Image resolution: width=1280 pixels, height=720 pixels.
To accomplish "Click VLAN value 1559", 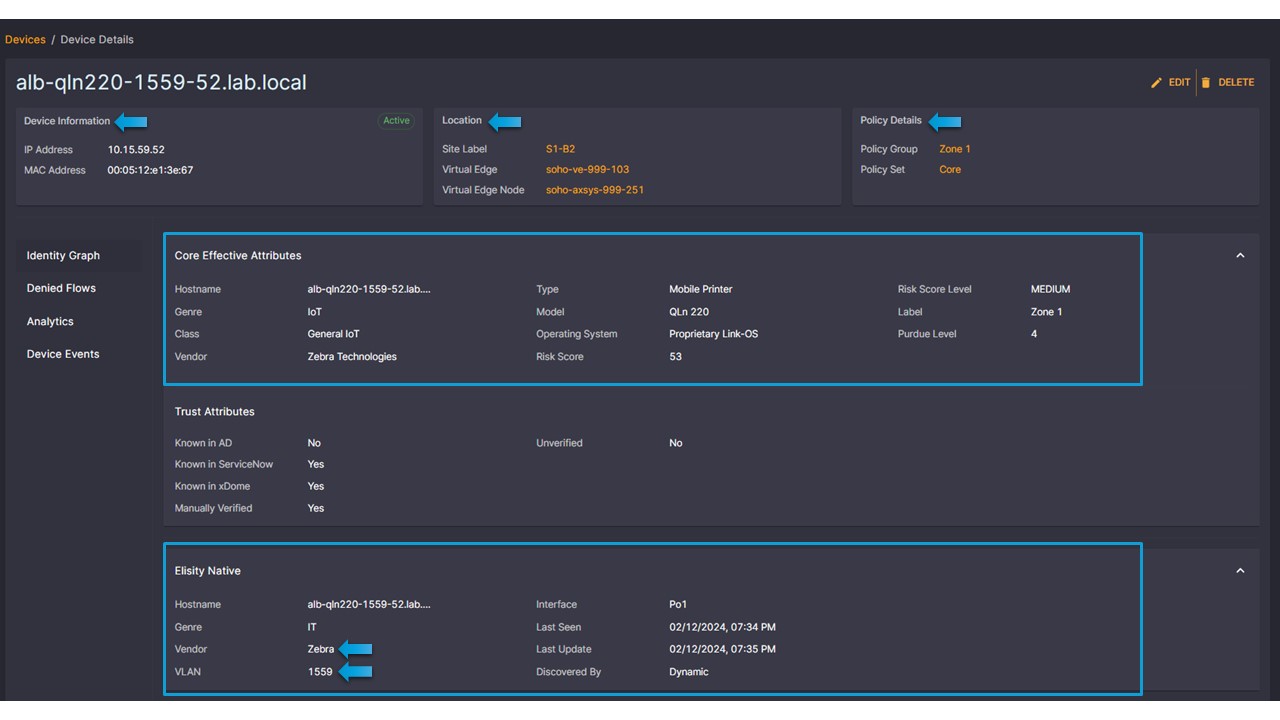I will pyautogui.click(x=320, y=672).
